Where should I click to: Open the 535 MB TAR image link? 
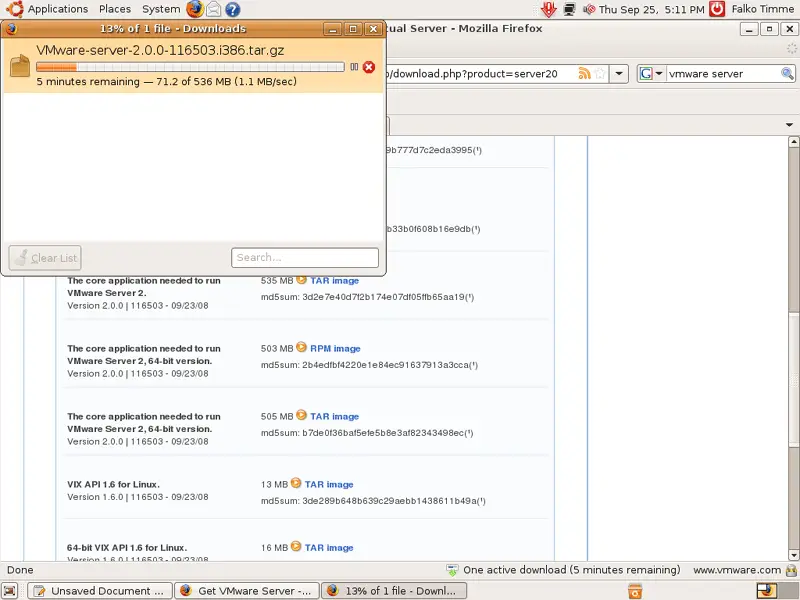point(334,281)
